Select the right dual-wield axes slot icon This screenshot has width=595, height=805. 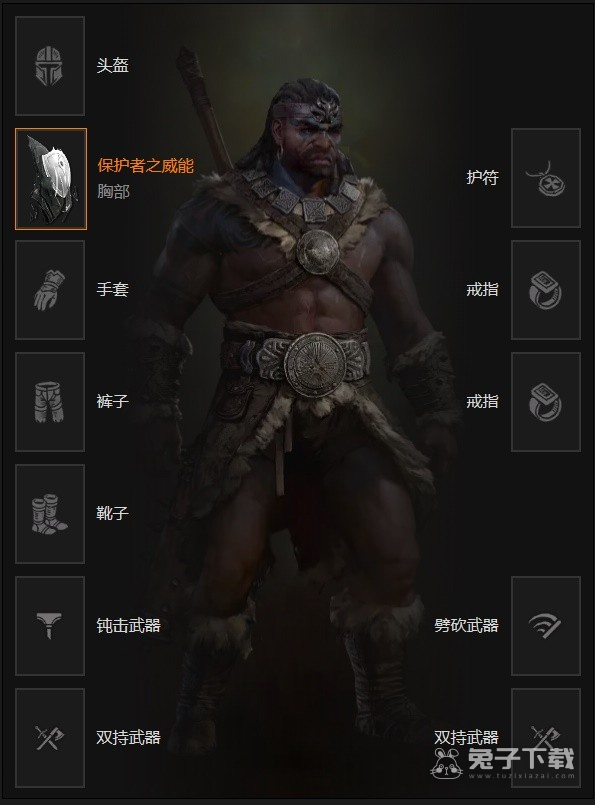(546, 738)
